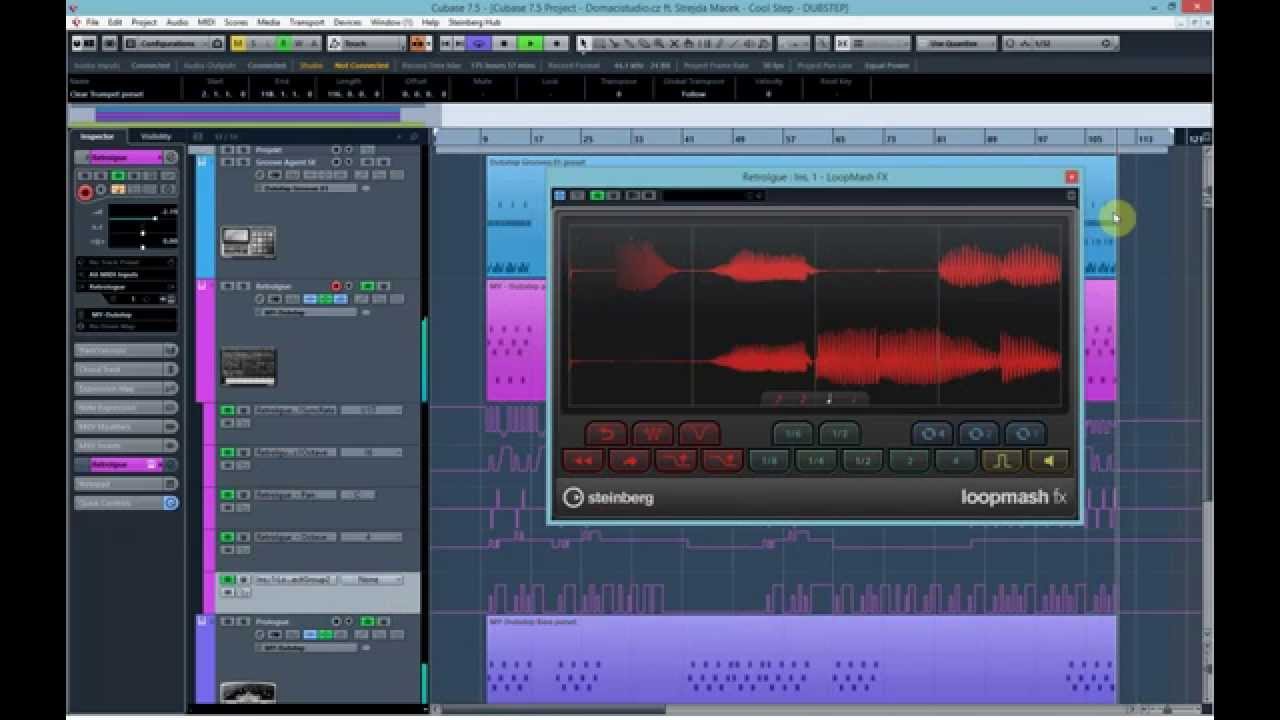1280x720 pixels.
Task: Click the Prologue track name
Action: 272,622
